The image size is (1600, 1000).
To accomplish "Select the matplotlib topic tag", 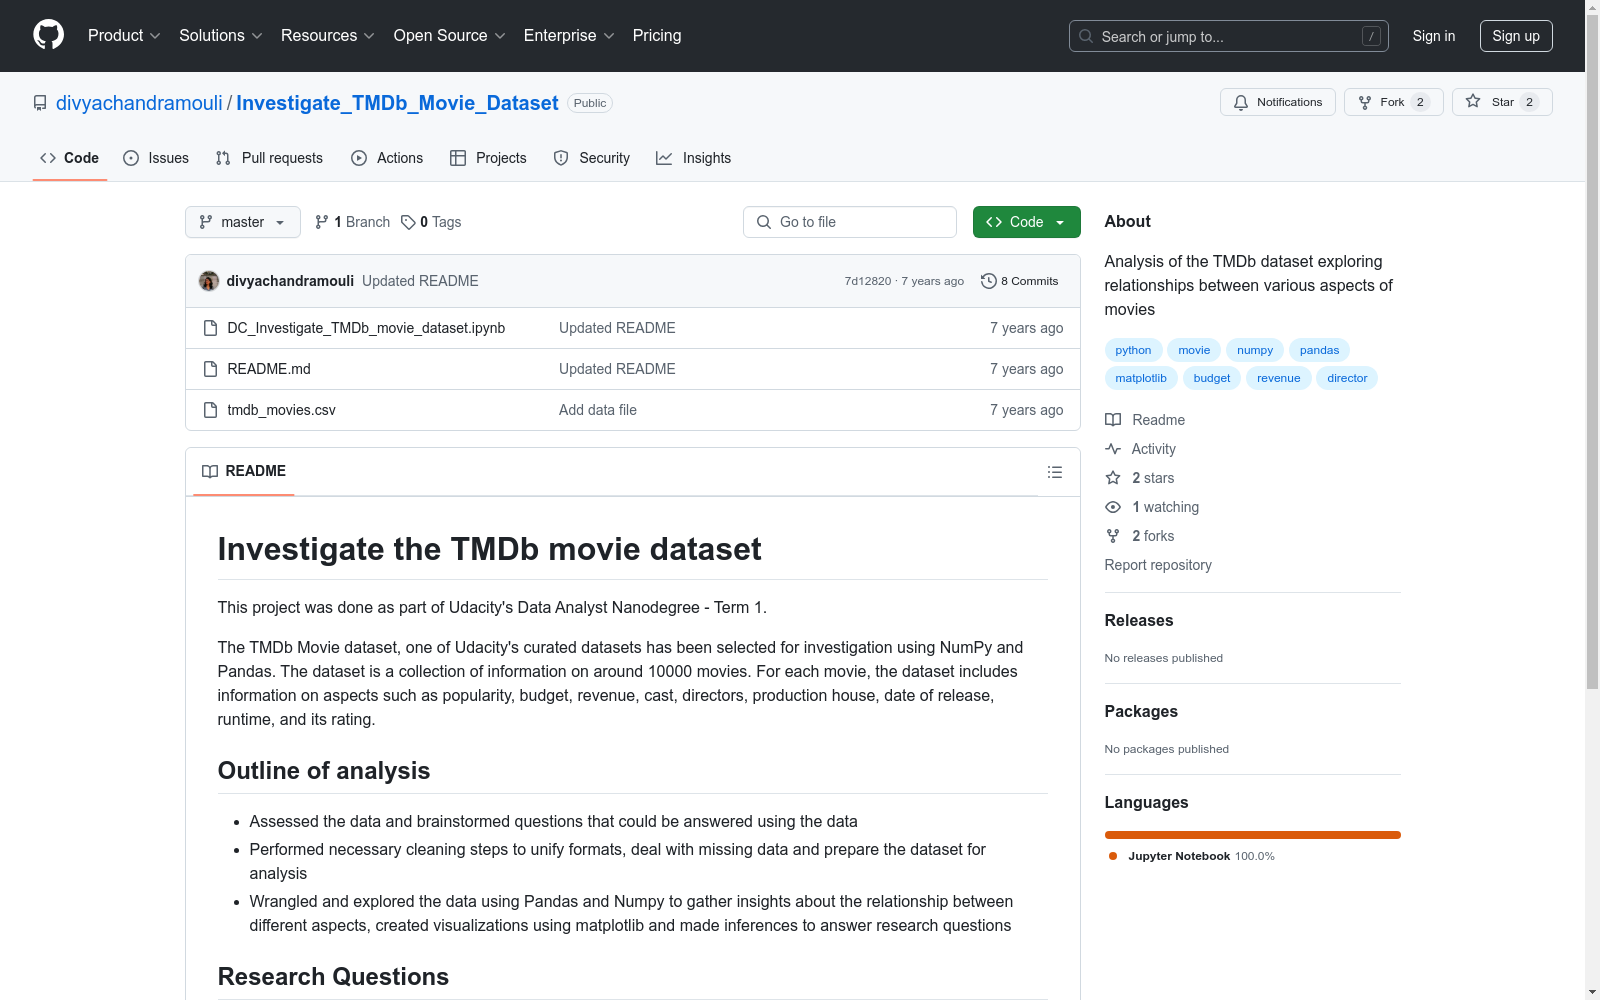I will [1141, 378].
